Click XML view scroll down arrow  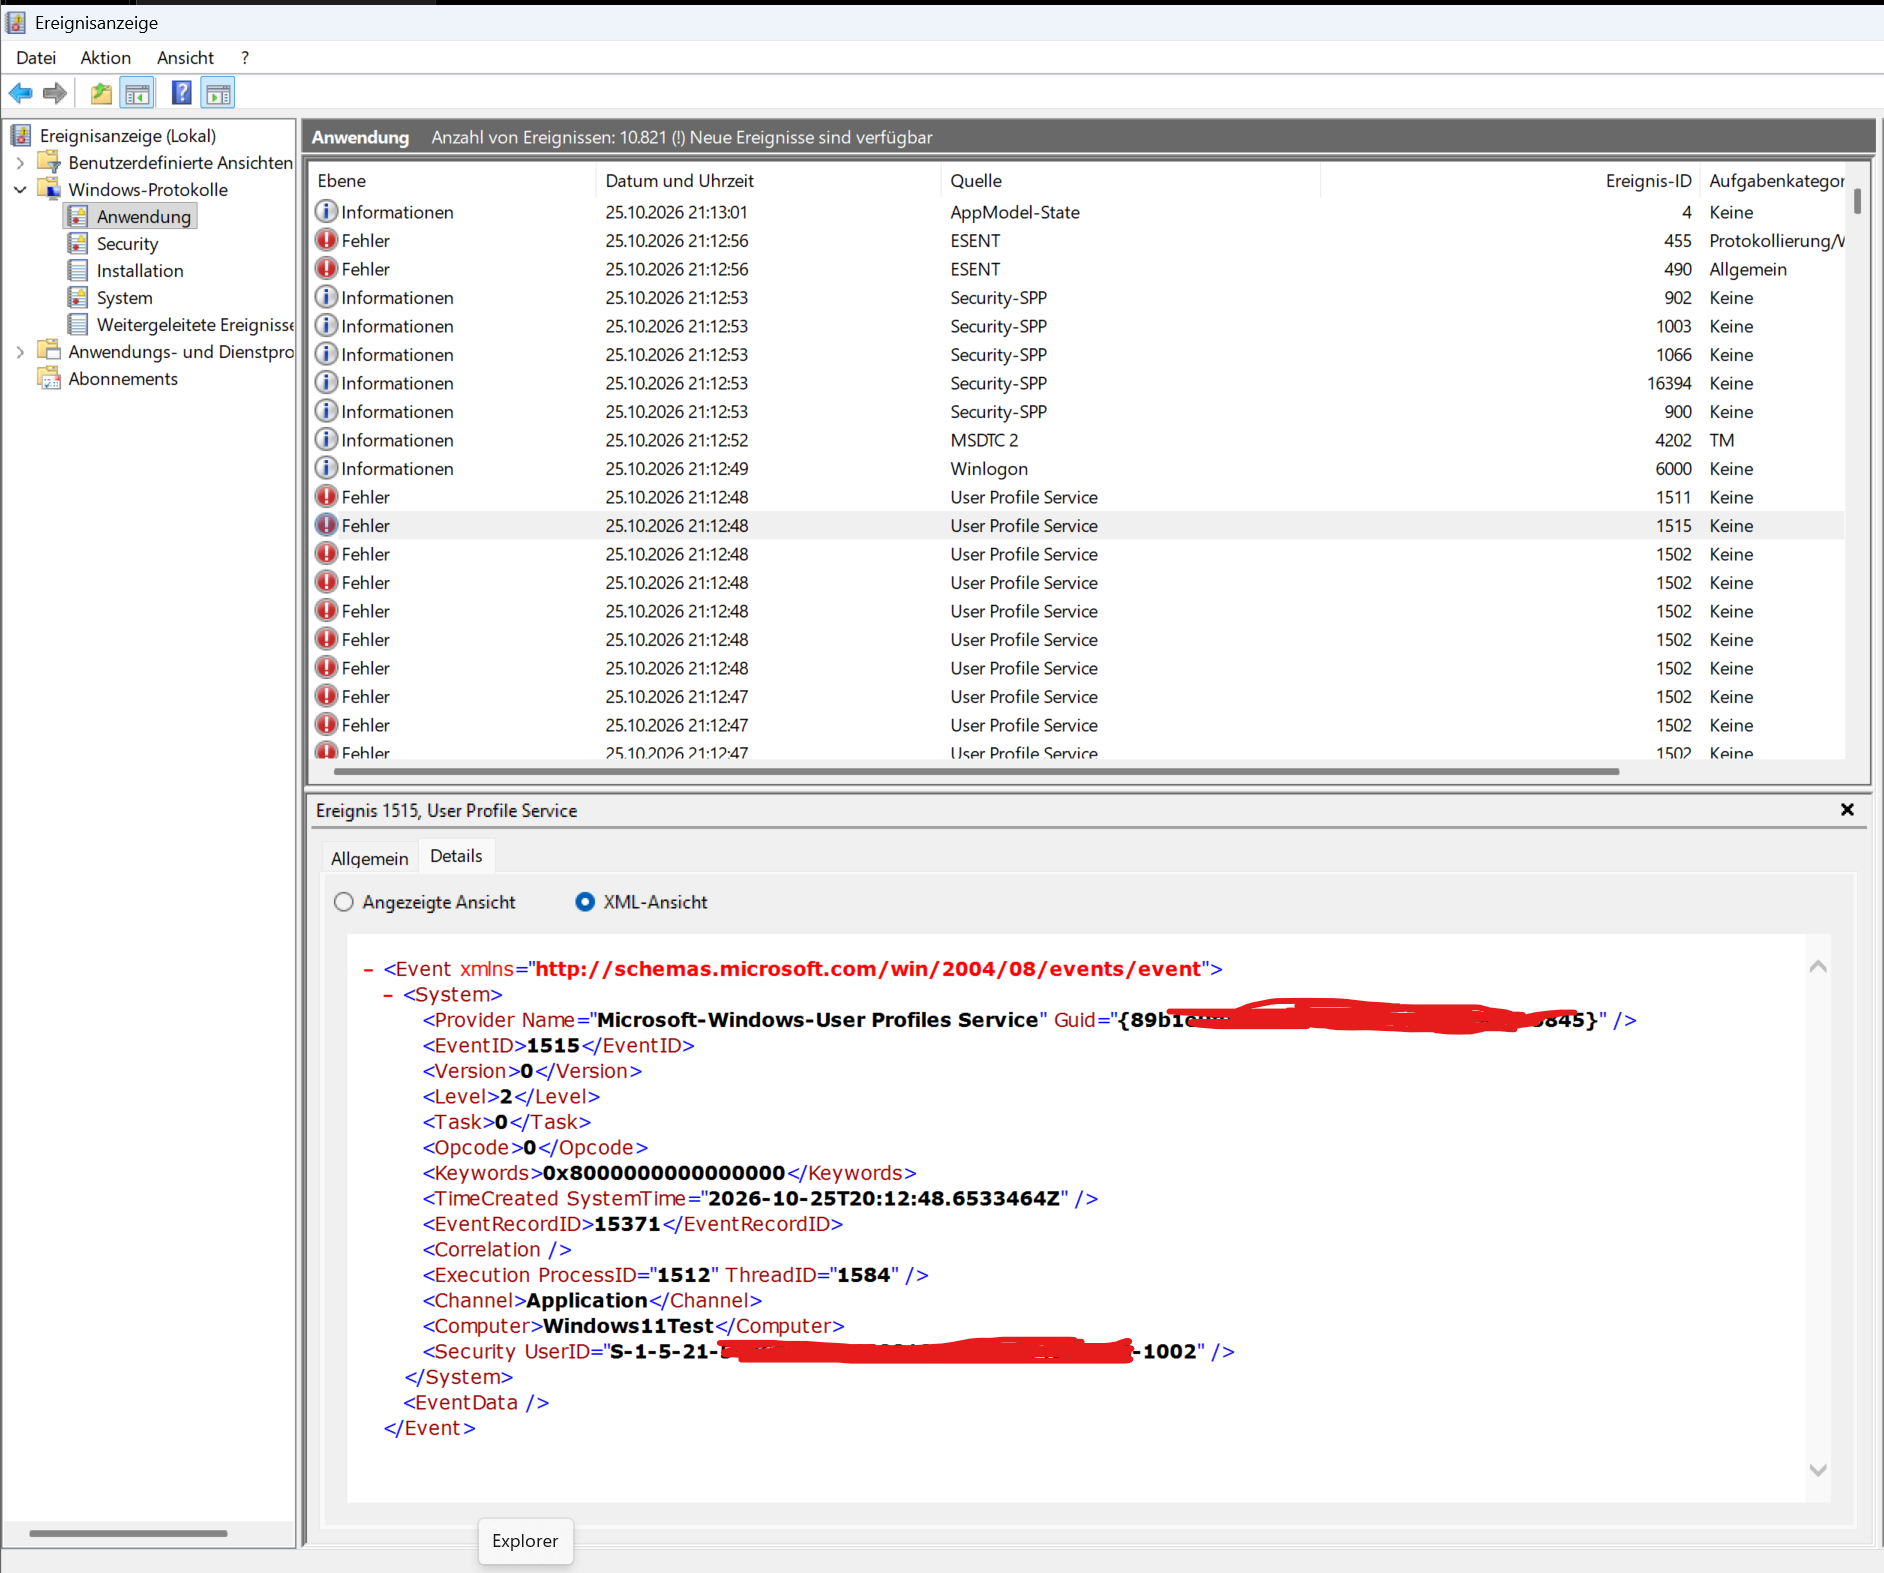click(1818, 1470)
